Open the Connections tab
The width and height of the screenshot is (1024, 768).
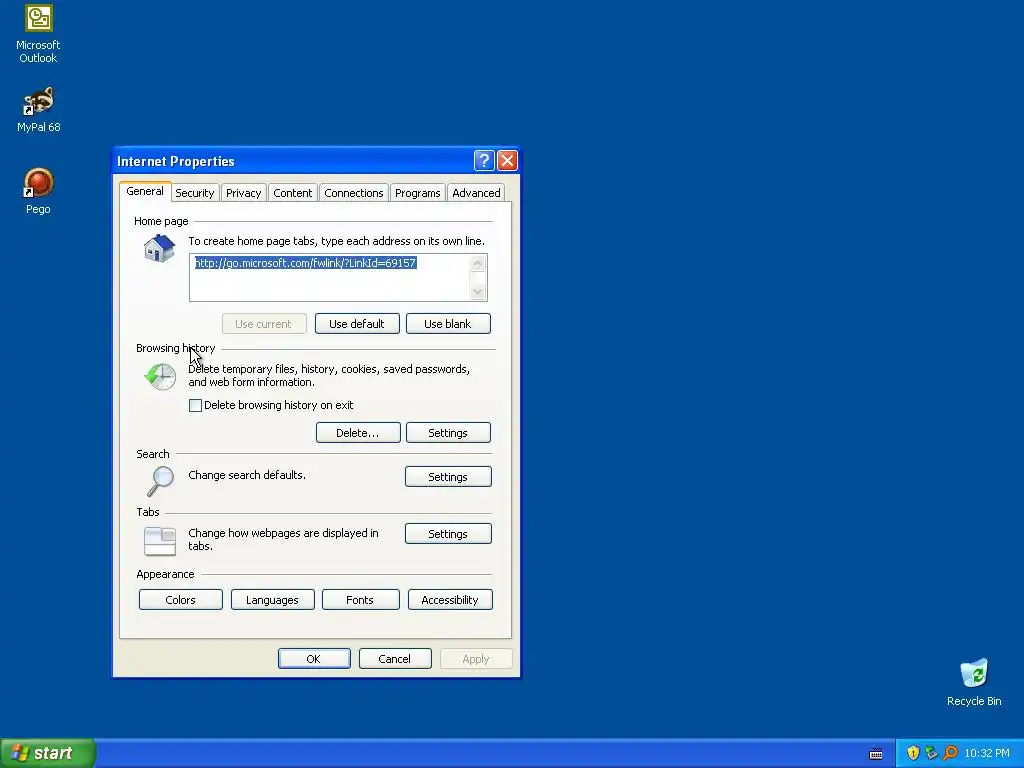coord(353,193)
